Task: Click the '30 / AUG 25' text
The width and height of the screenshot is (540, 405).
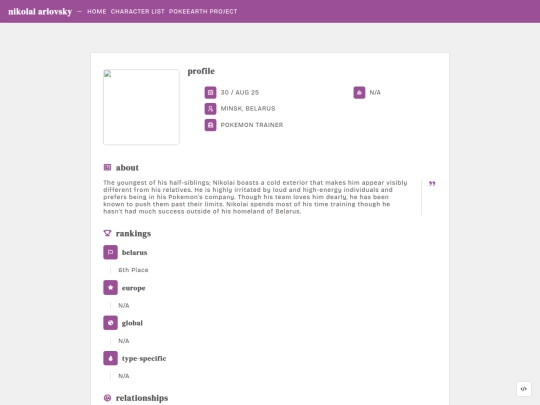Action: (x=240, y=92)
